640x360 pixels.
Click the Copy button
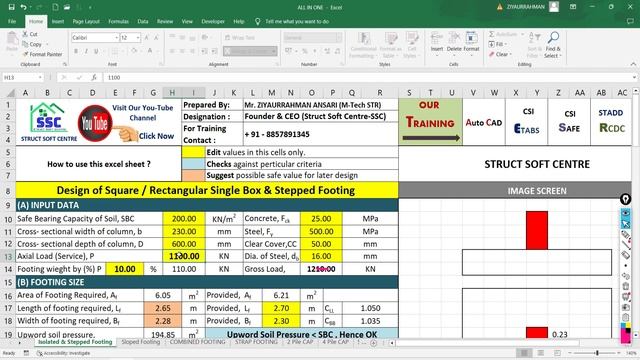coord(32,44)
